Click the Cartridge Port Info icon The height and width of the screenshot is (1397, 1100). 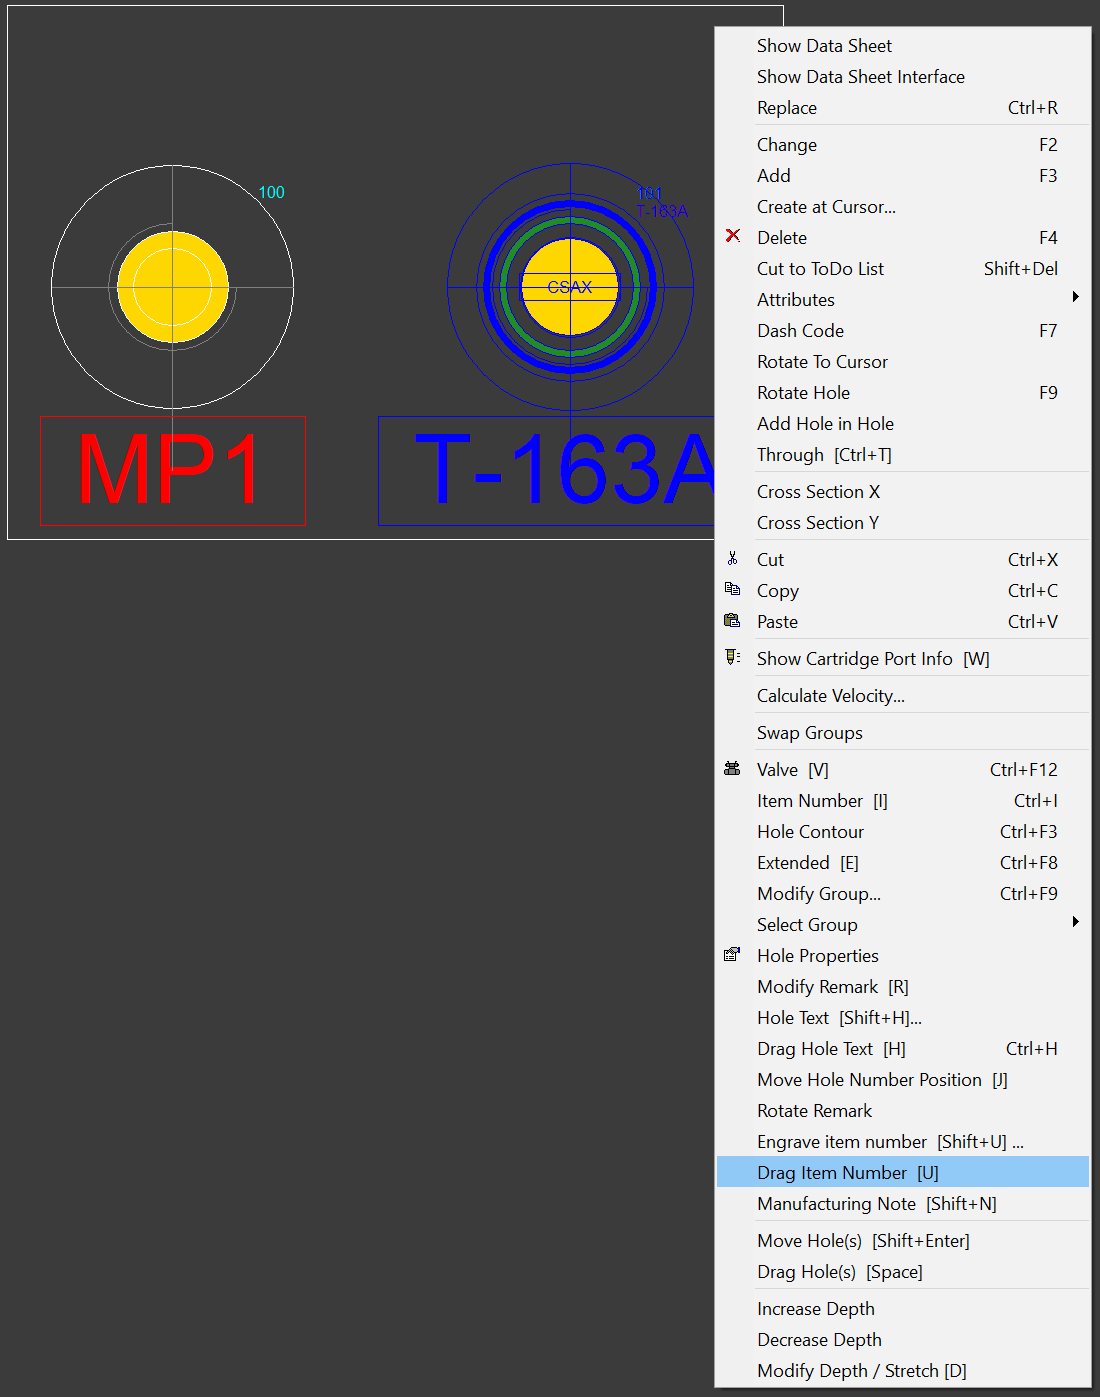732,657
